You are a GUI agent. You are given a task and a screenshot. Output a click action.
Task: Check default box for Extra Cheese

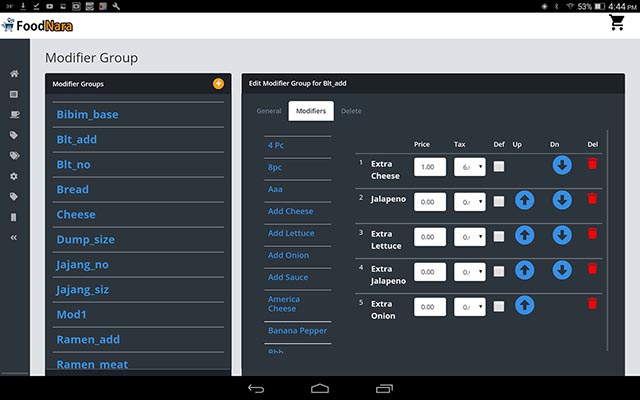pos(499,167)
